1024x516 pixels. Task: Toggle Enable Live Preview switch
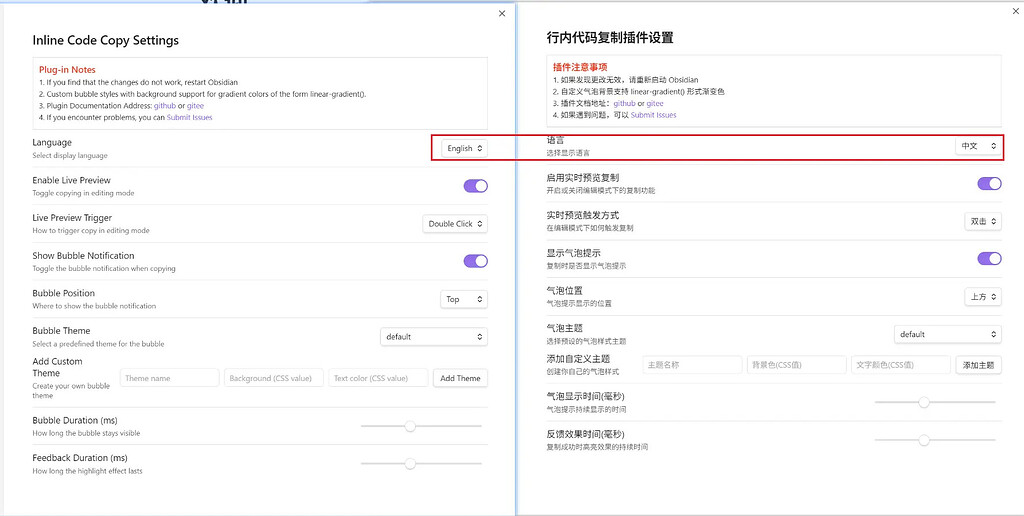(x=475, y=186)
